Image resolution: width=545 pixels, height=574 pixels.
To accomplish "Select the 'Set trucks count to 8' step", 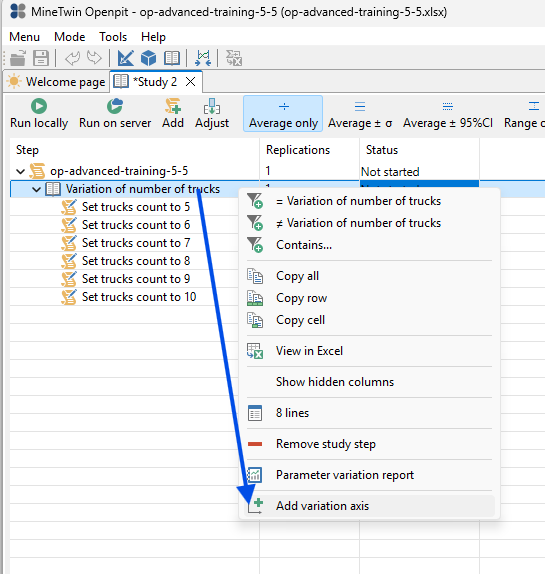I will point(136,261).
